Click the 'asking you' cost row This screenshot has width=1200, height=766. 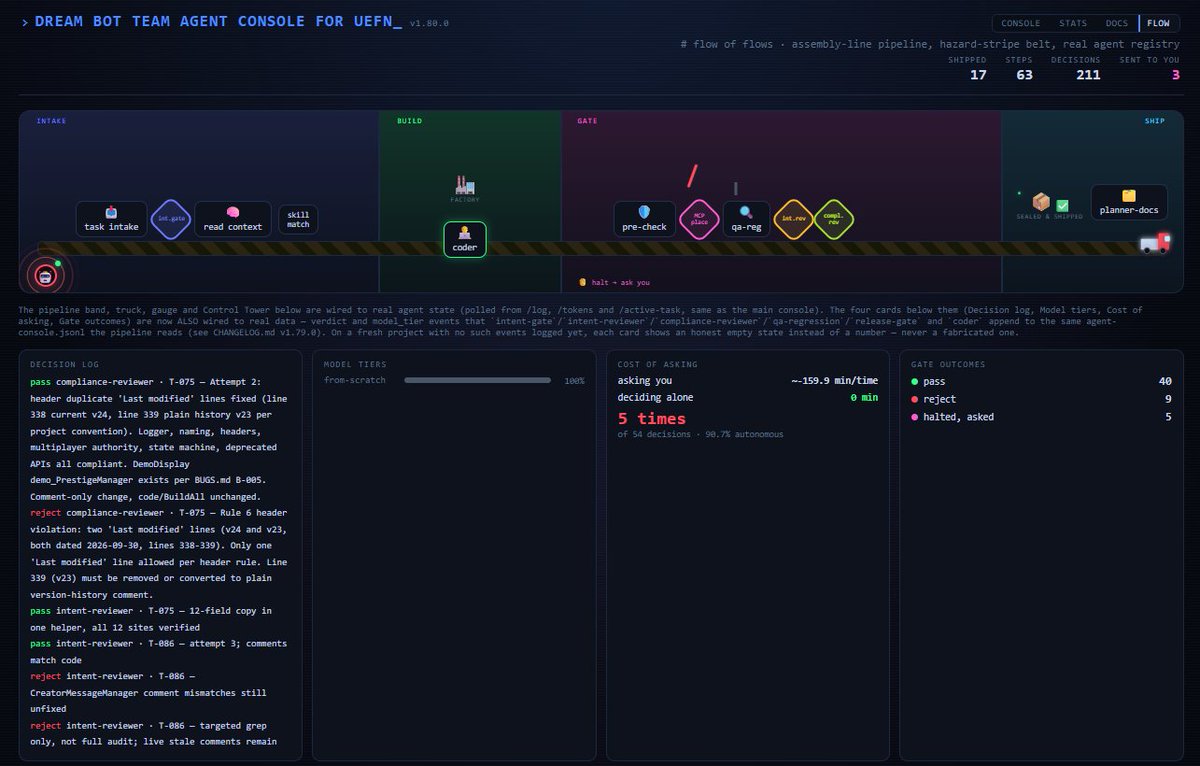(748, 381)
